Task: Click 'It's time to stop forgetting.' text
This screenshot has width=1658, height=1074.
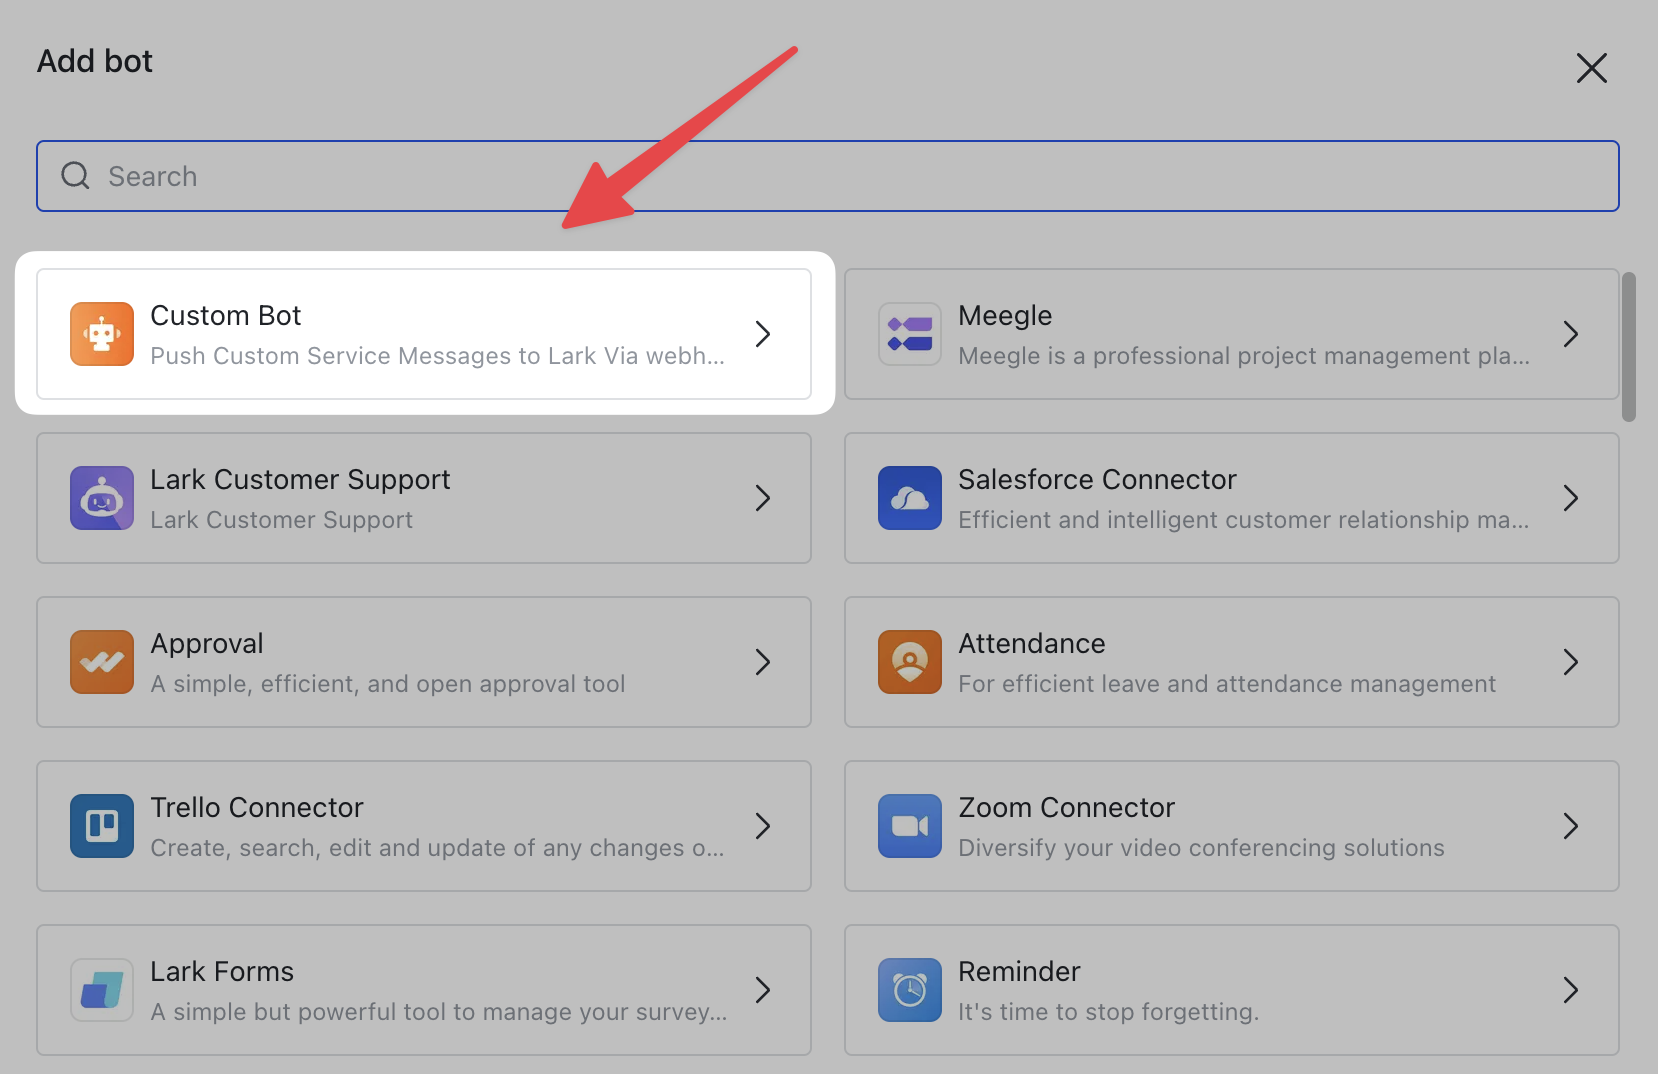Action: tap(1108, 1012)
